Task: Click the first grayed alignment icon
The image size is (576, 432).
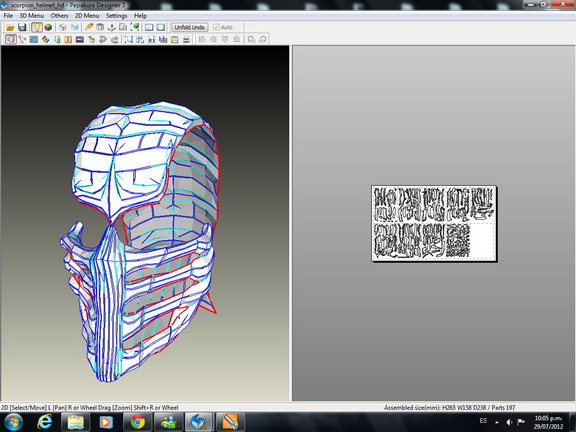Action: [x=202, y=39]
